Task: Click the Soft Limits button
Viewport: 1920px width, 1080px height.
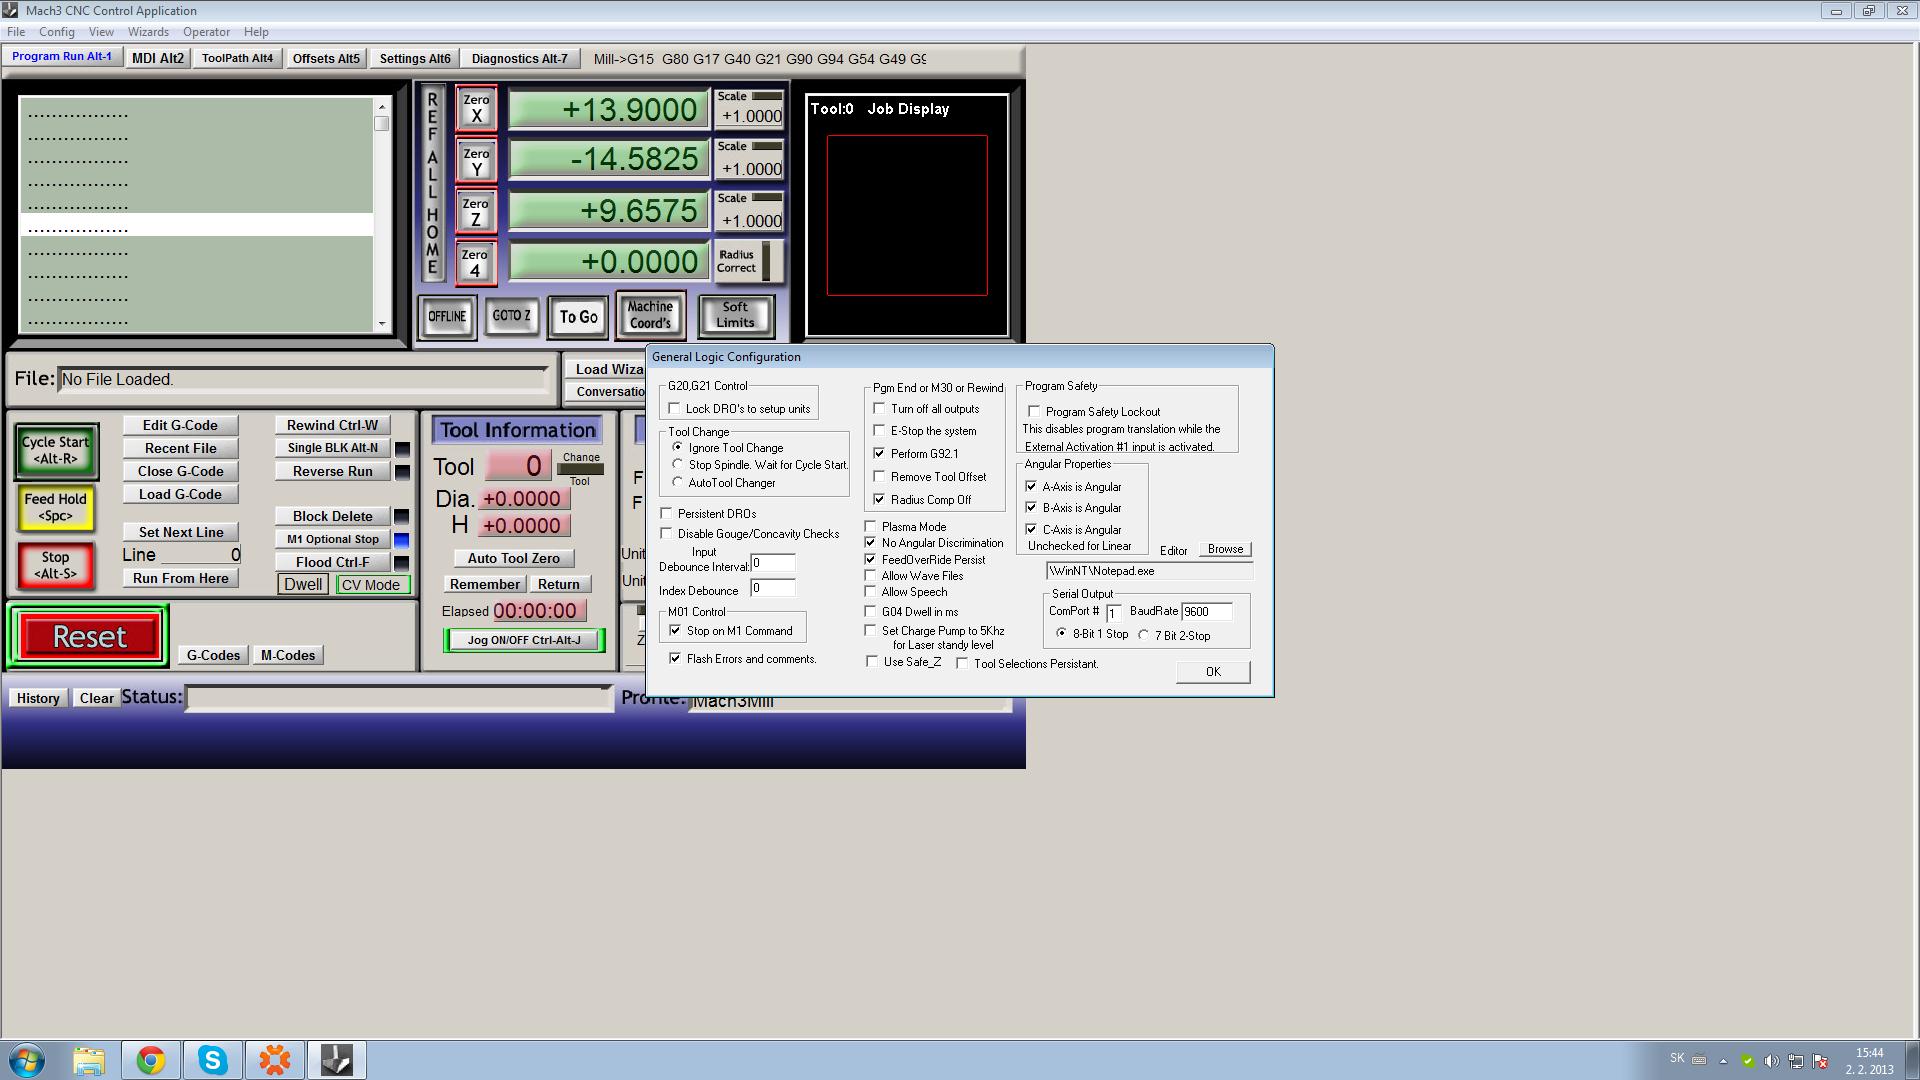Action: (x=735, y=315)
